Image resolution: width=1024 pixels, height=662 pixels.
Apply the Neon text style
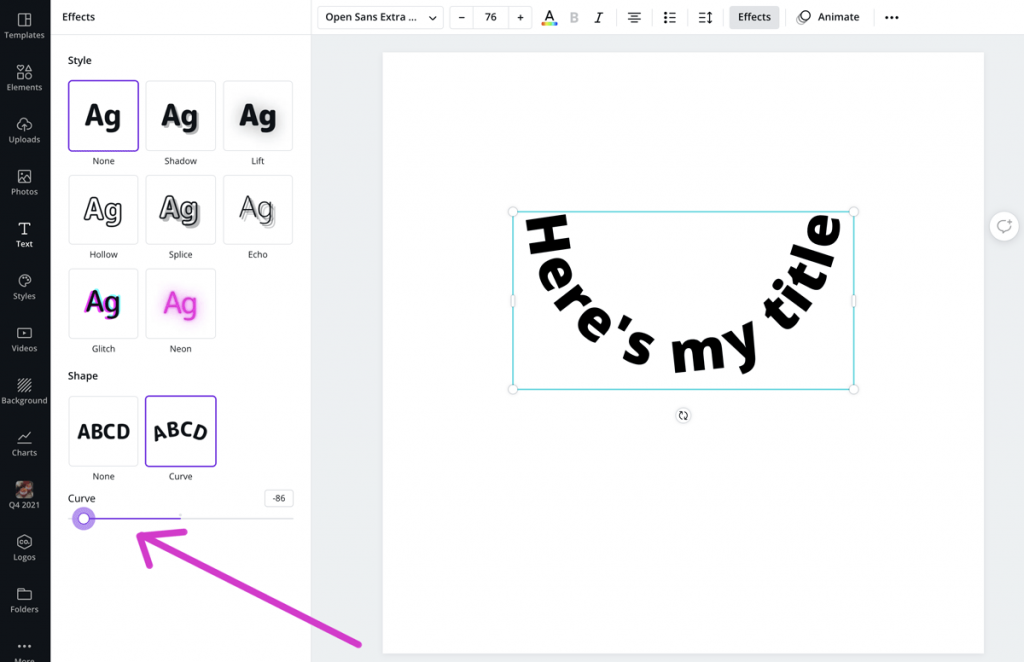pyautogui.click(x=180, y=304)
